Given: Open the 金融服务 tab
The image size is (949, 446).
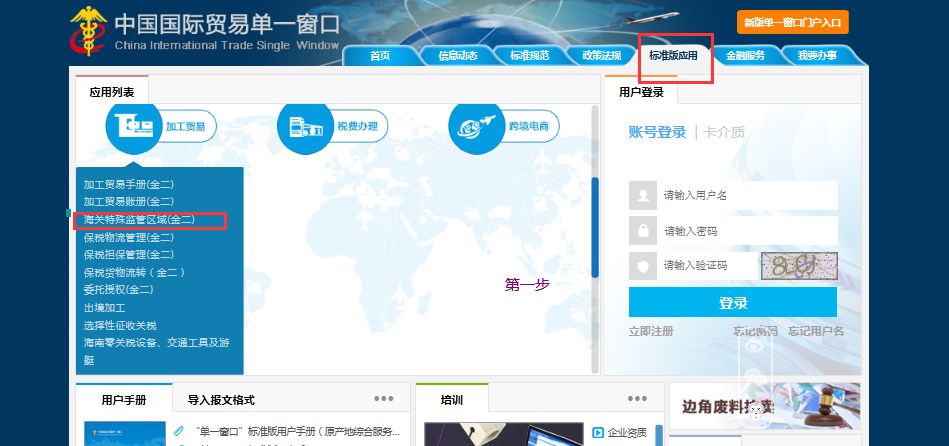Looking at the screenshot, I should click(x=745, y=56).
